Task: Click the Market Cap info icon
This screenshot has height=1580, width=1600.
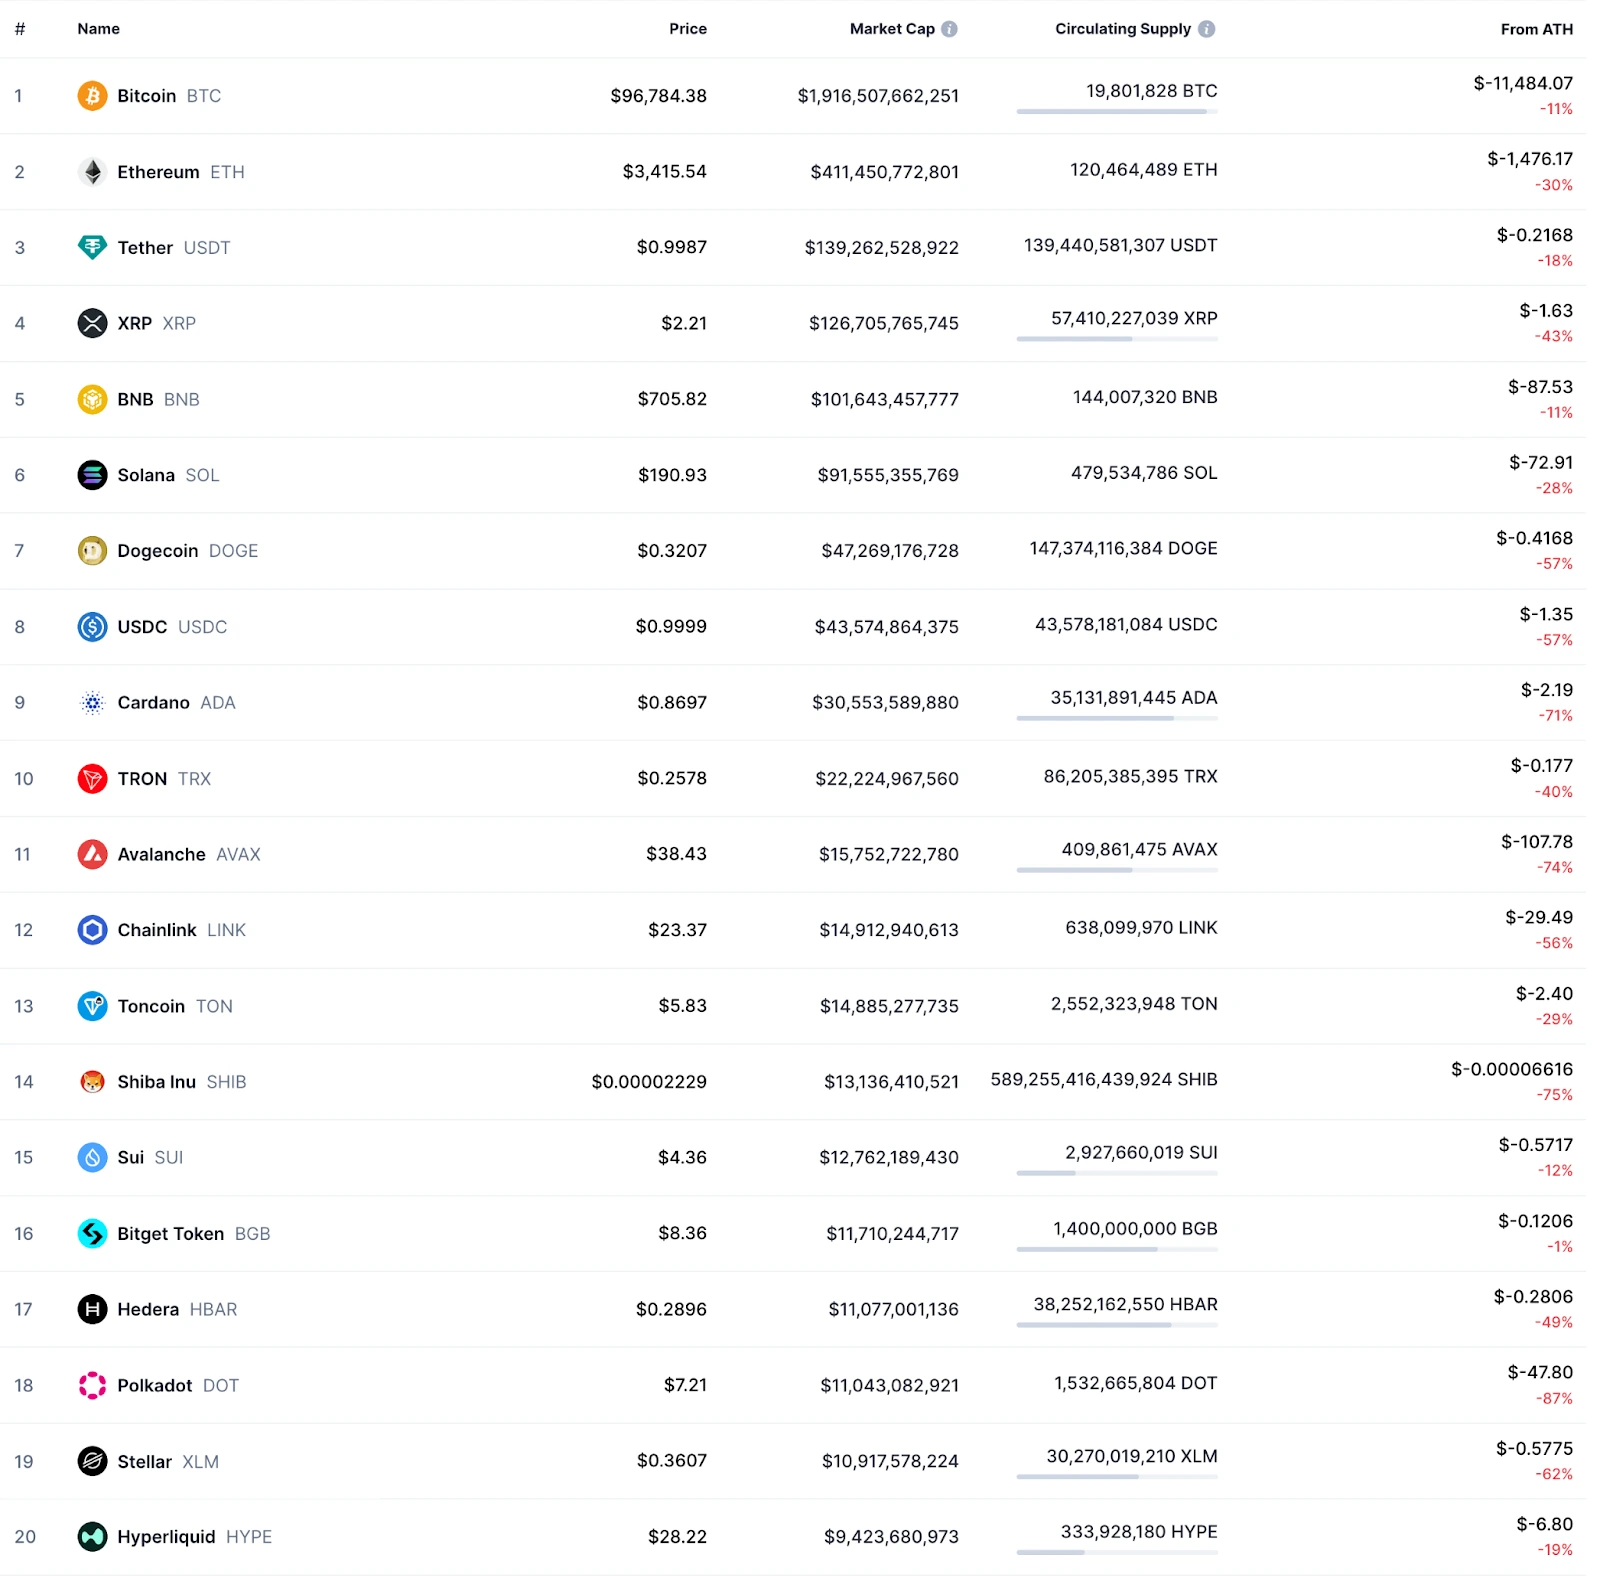Action: click(949, 29)
